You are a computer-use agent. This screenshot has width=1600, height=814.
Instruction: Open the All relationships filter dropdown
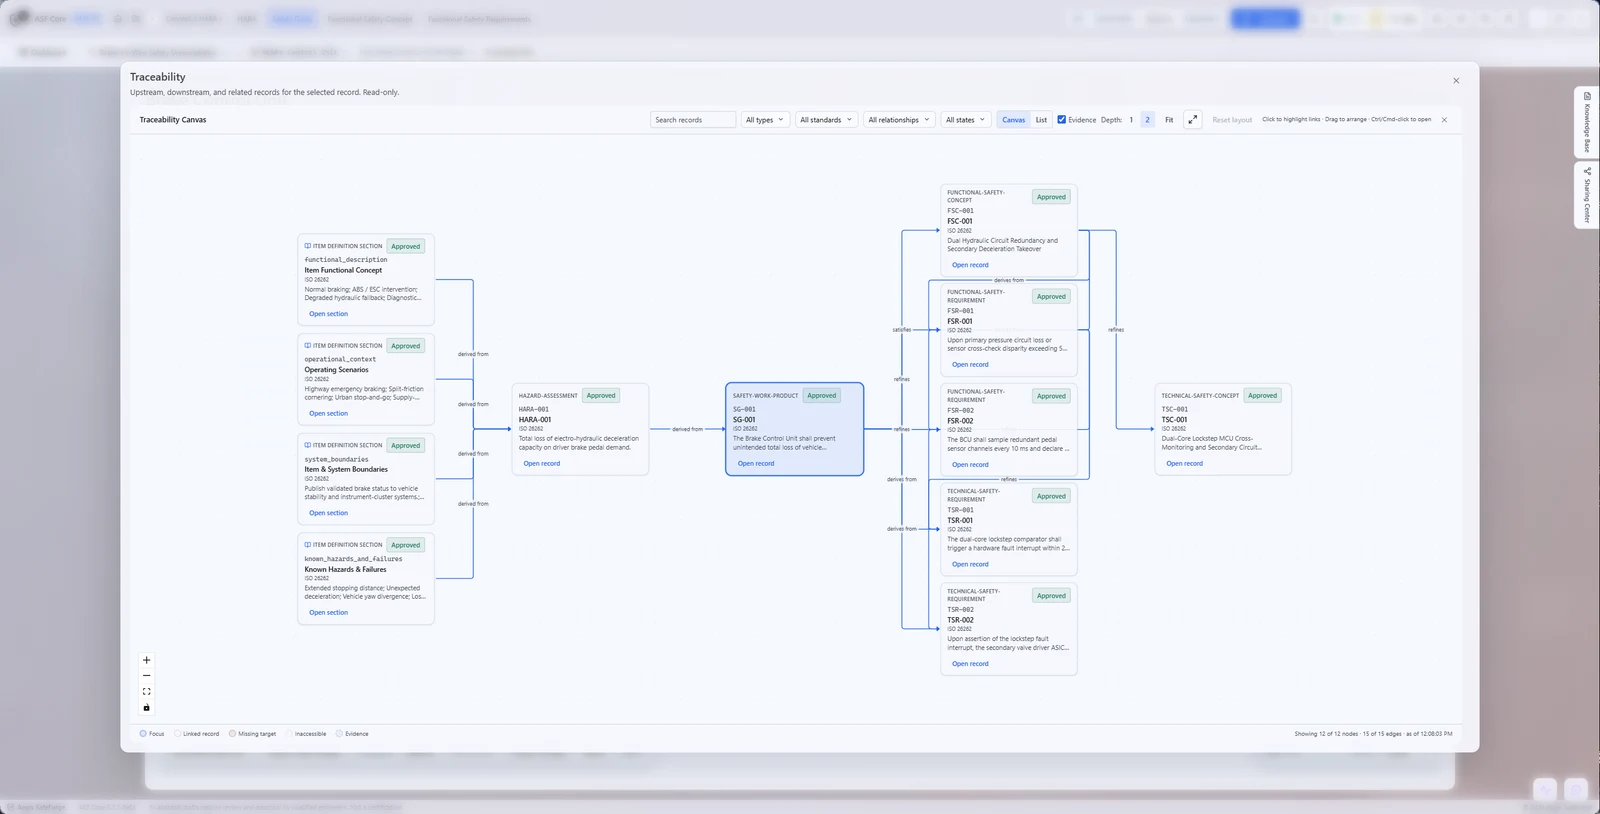tap(899, 120)
